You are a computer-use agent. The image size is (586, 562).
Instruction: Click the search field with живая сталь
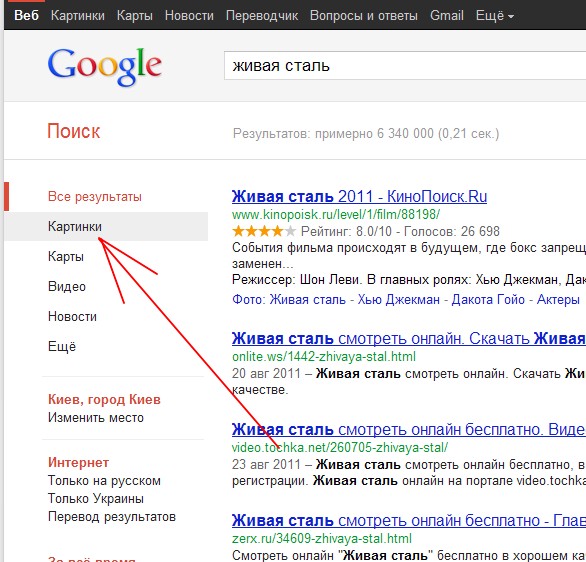(405, 66)
